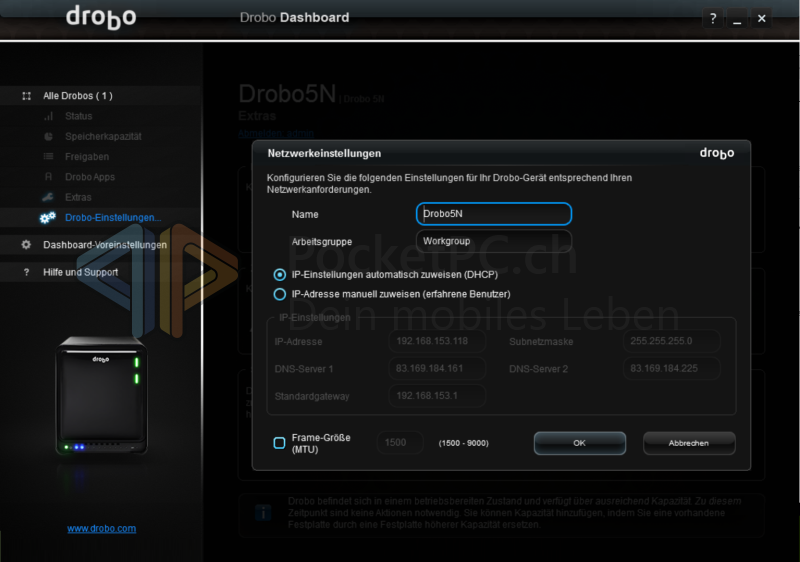Select Drobo-Einstellungen... menu entry

click(113, 218)
